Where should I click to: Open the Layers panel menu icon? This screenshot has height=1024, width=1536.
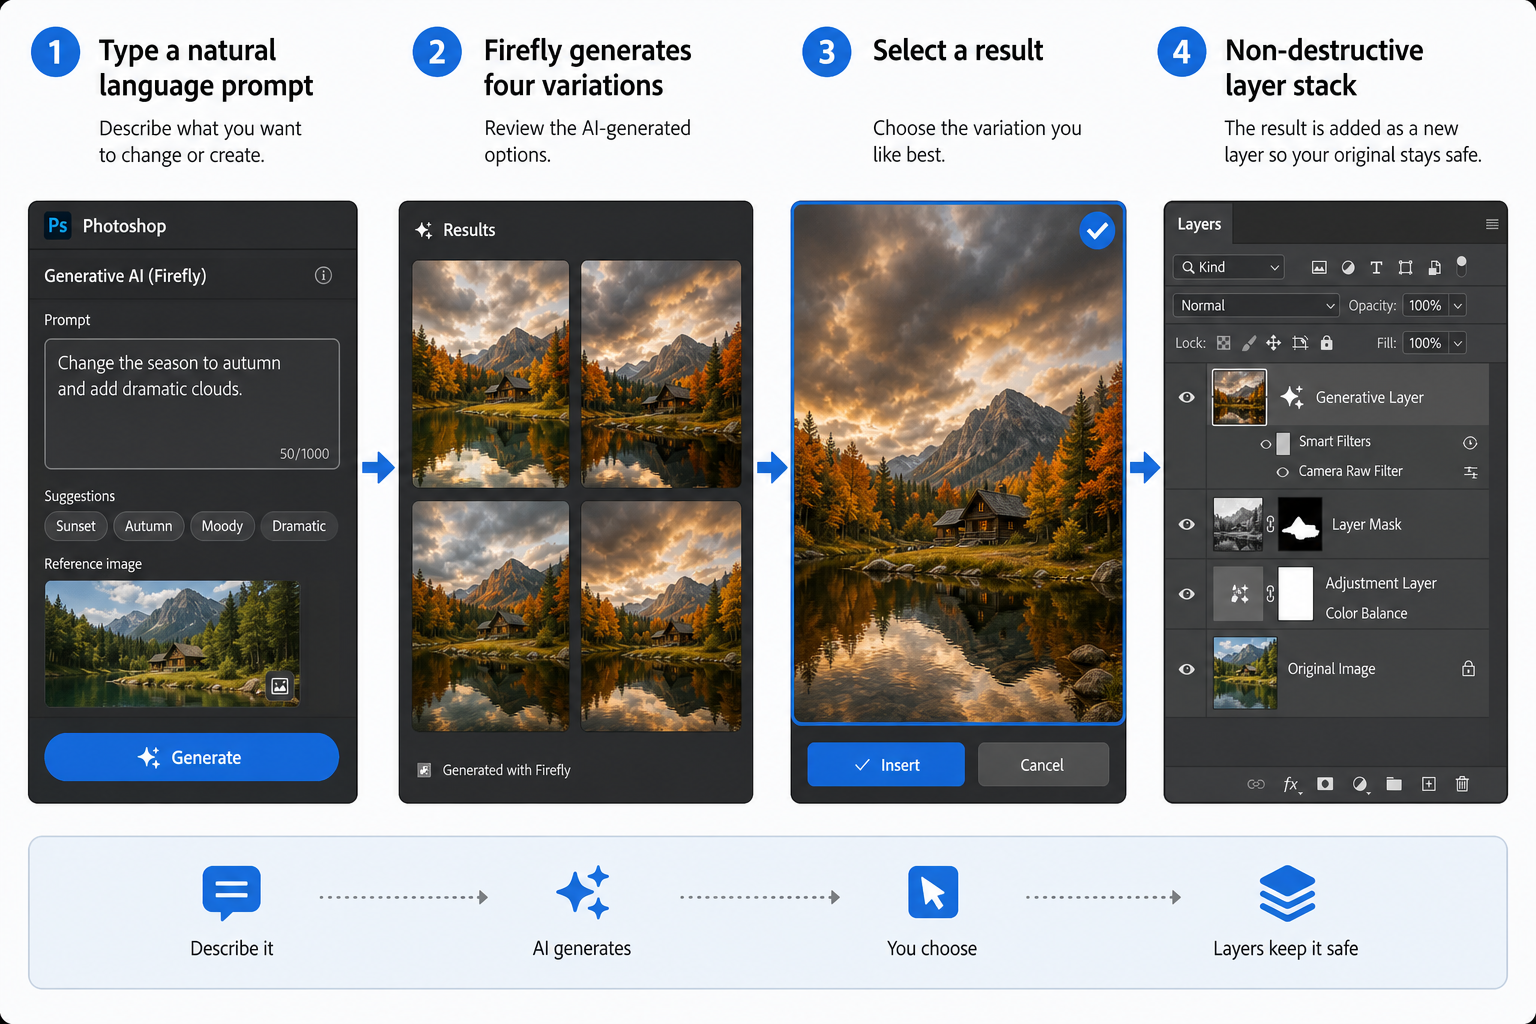[1492, 224]
